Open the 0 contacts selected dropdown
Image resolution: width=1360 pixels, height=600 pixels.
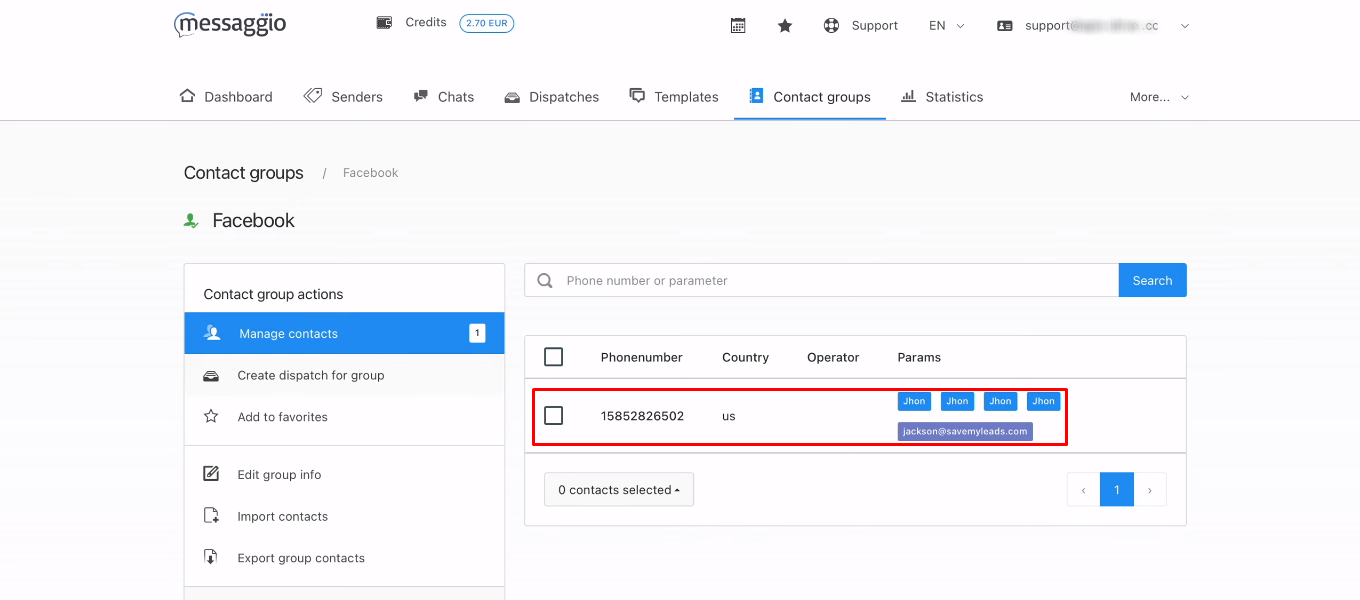pyautogui.click(x=619, y=490)
